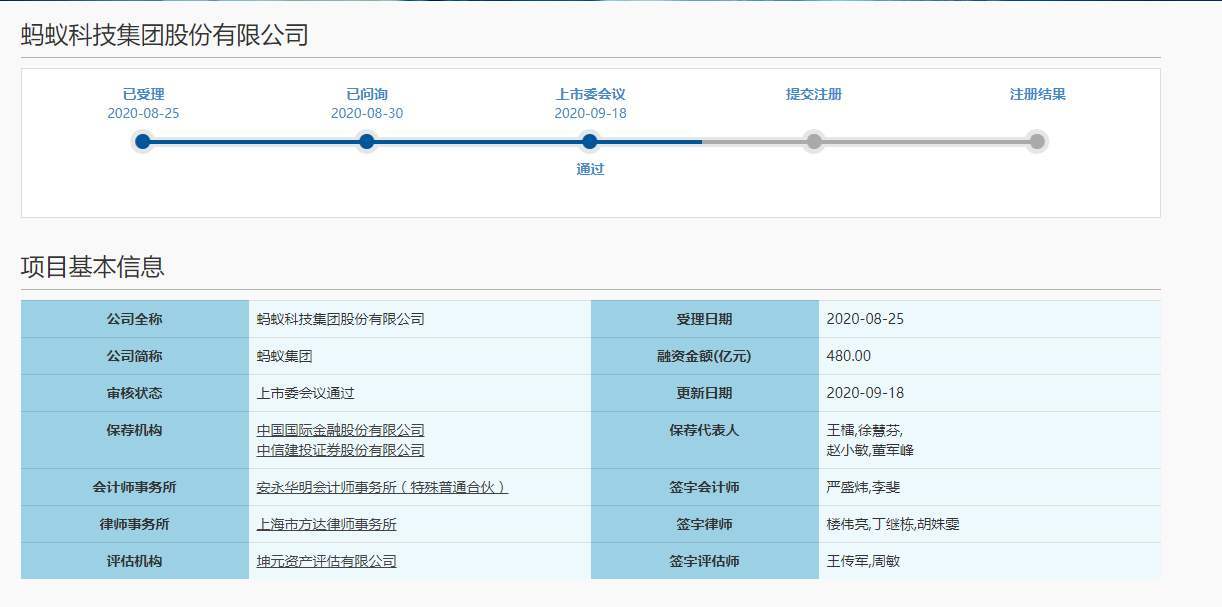
Task: Select the 提交注册 stage marker
Action: tap(812, 141)
